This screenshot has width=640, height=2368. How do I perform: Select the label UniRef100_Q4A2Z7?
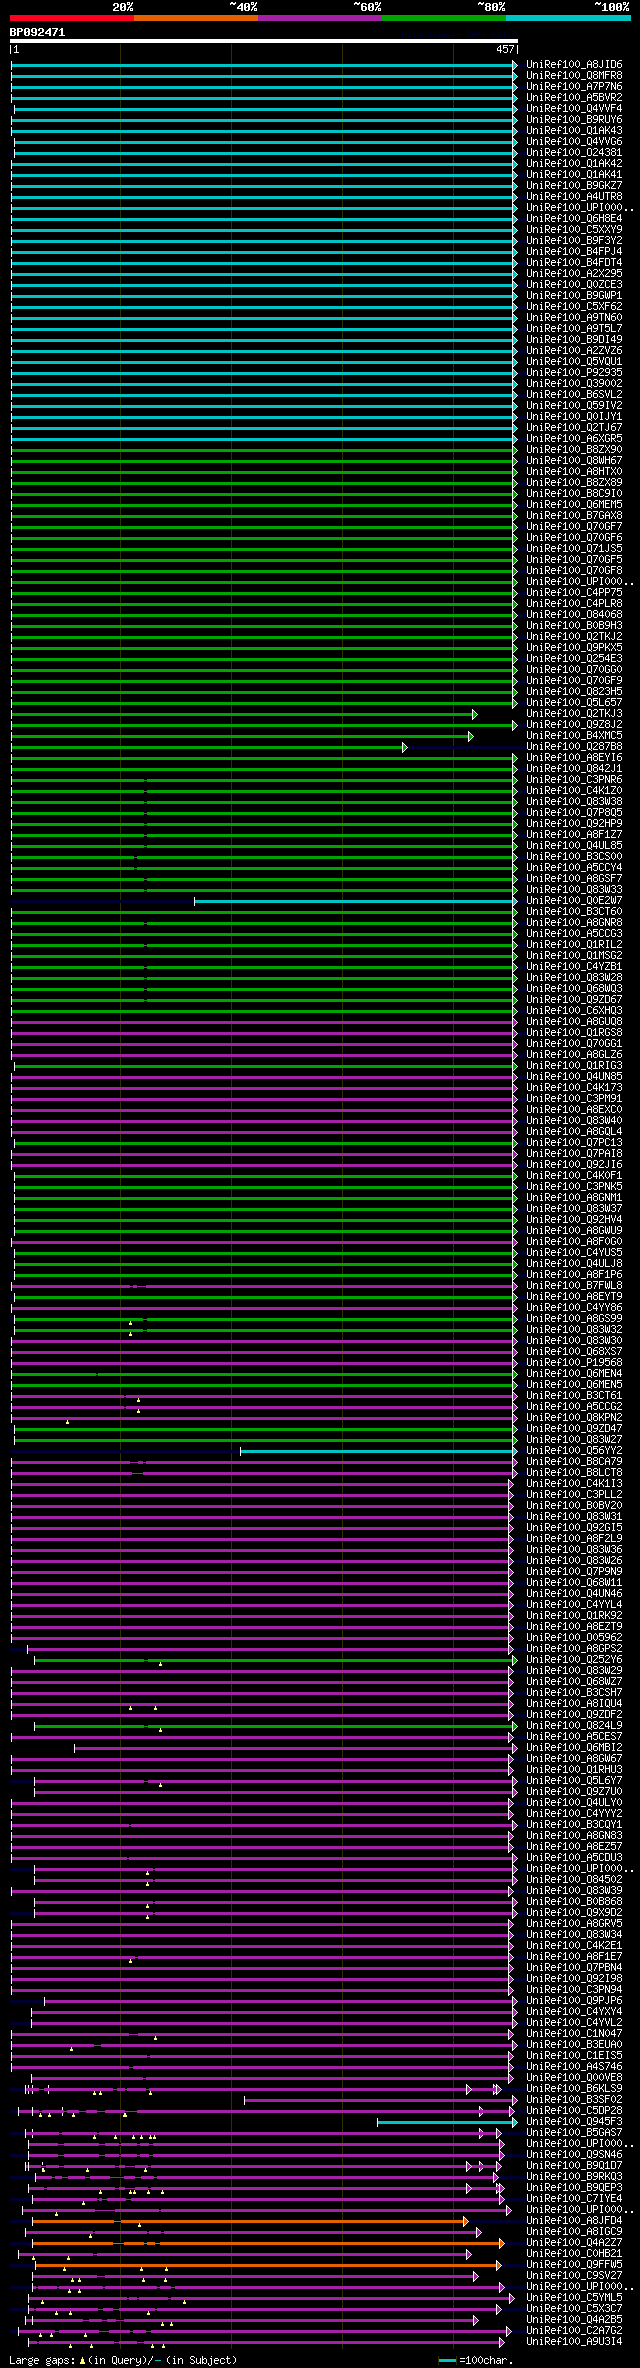pyautogui.click(x=574, y=2243)
